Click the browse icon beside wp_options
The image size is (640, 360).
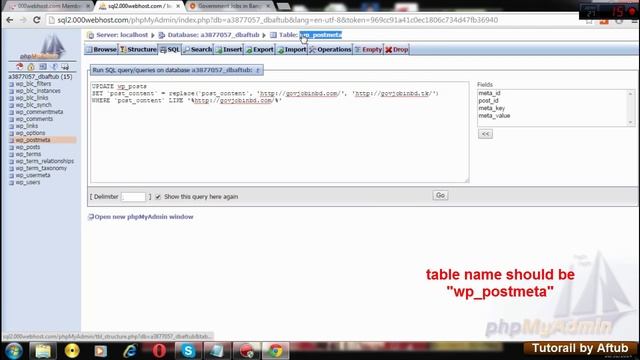tap(11, 133)
